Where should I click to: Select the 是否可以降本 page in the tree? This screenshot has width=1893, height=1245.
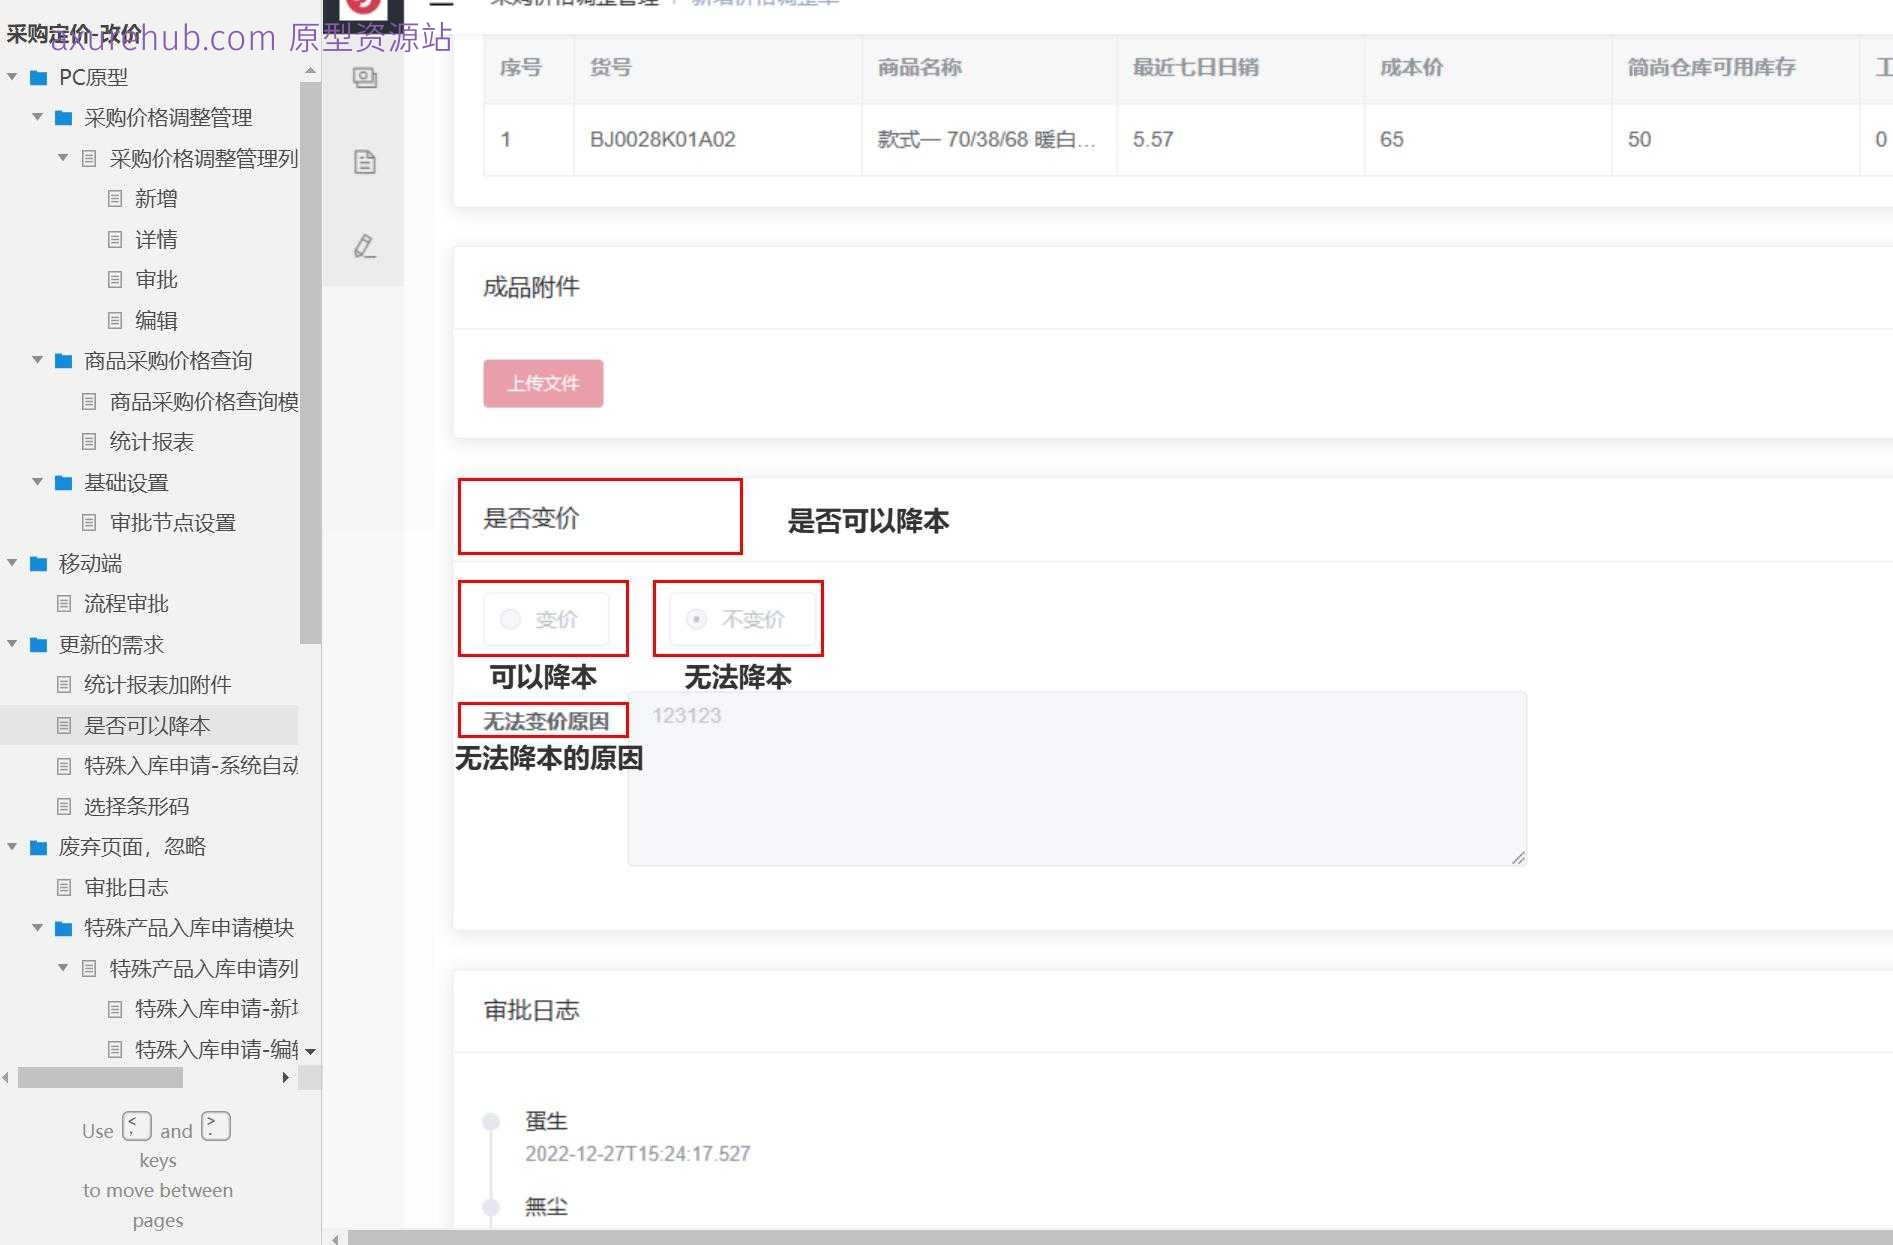148,725
